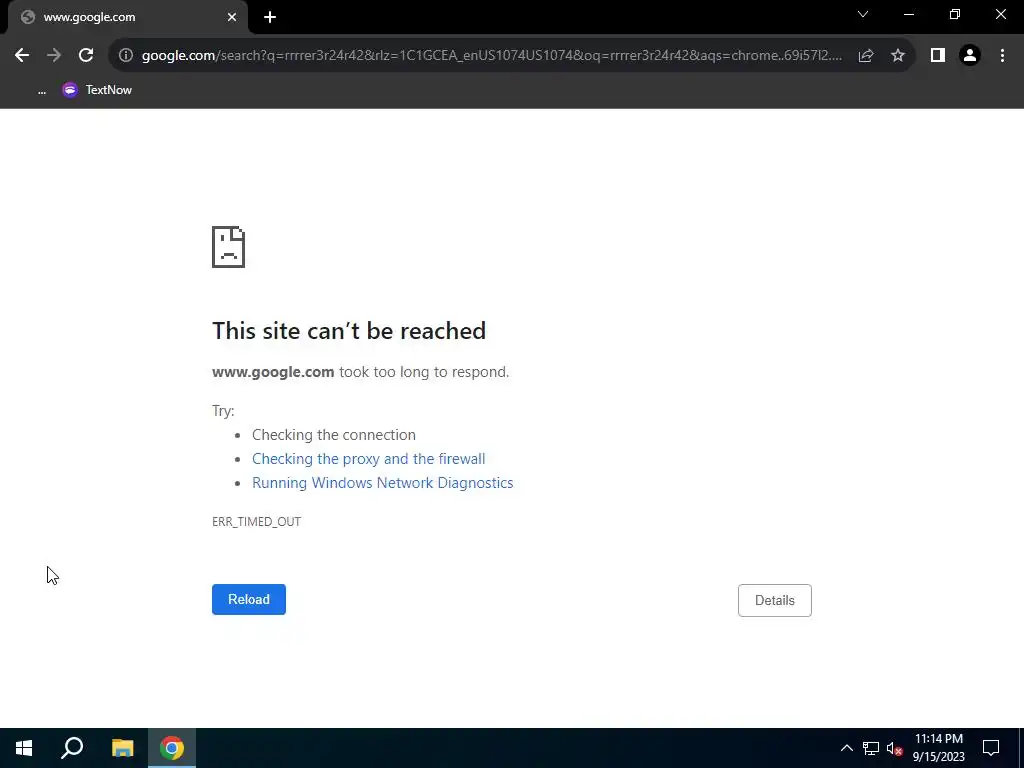
Task: Open the clock showing 11:14 PM
Action: coord(938,748)
